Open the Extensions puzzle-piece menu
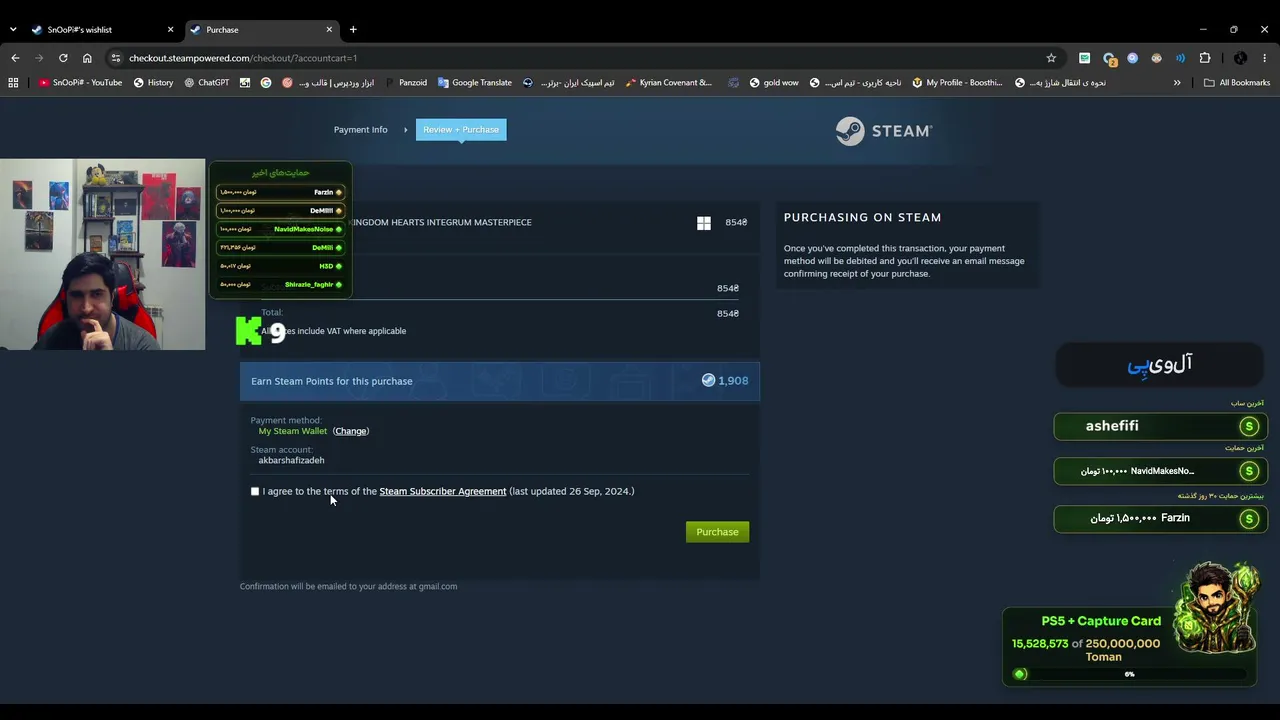 coord(1205,58)
